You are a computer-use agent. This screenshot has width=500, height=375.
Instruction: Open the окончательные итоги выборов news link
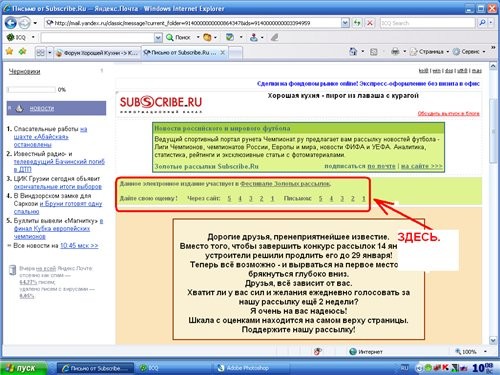click(58, 187)
